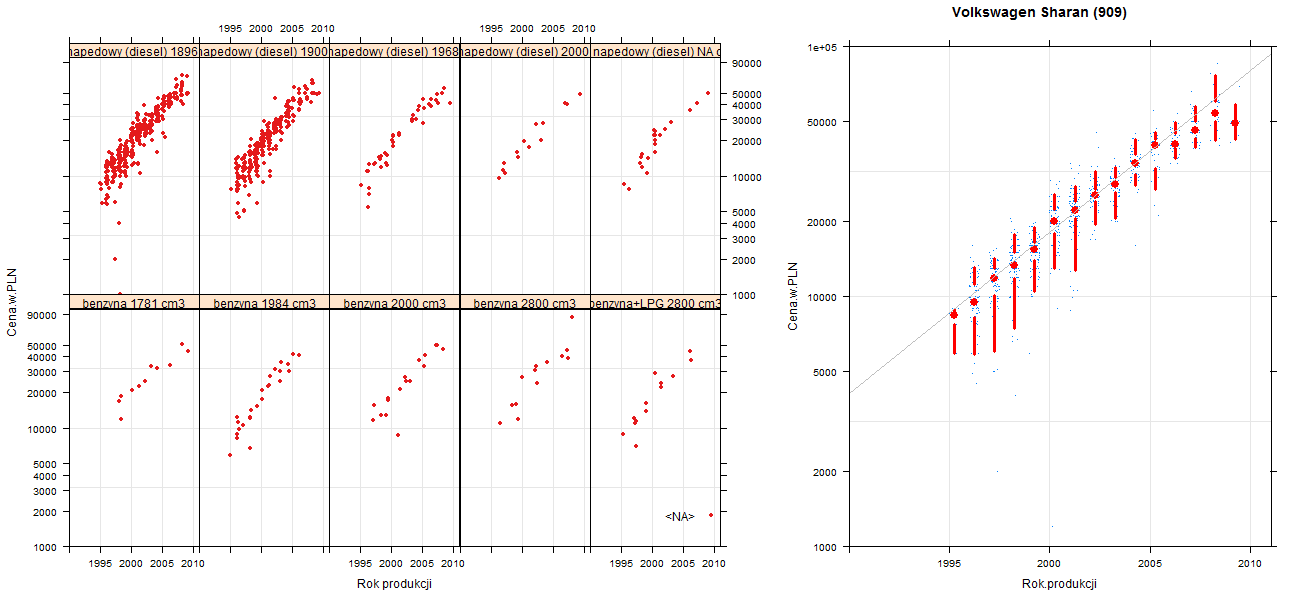This screenshot has height=600, width=1300.
Task: Click the 90000 tick beside the diesel row
Action: tap(748, 64)
